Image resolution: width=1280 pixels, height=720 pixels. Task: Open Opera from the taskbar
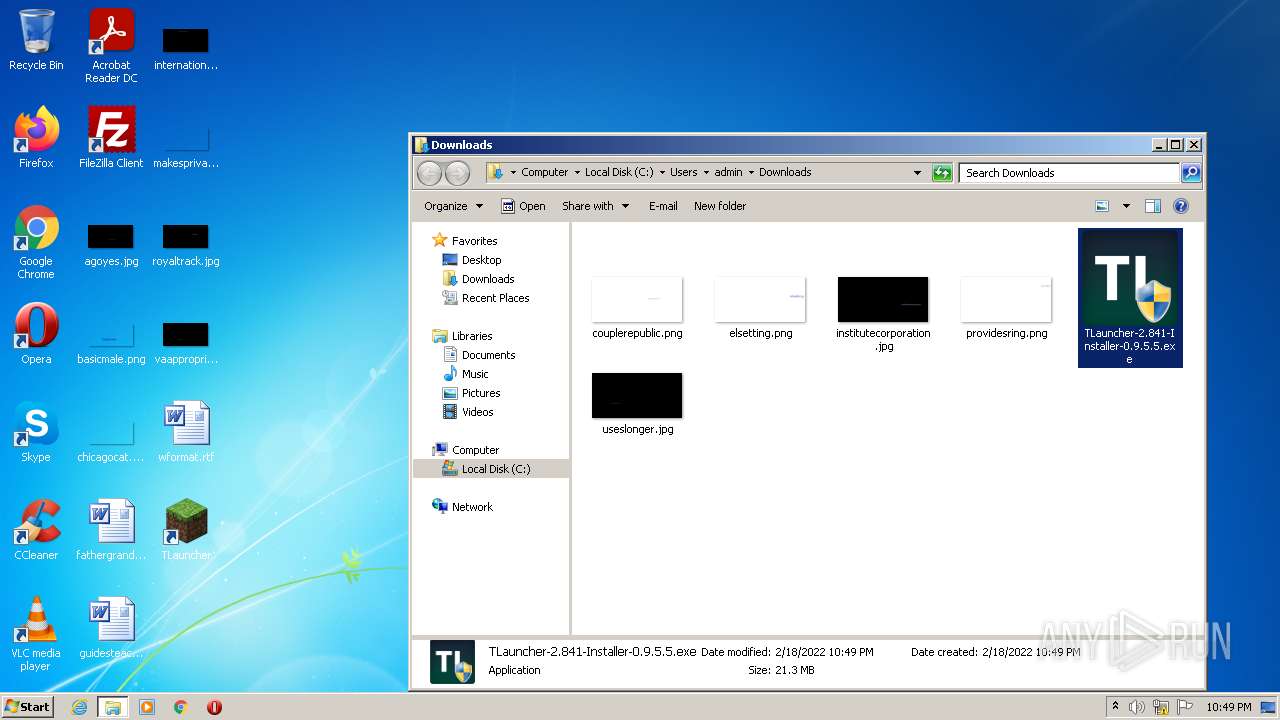click(214, 707)
